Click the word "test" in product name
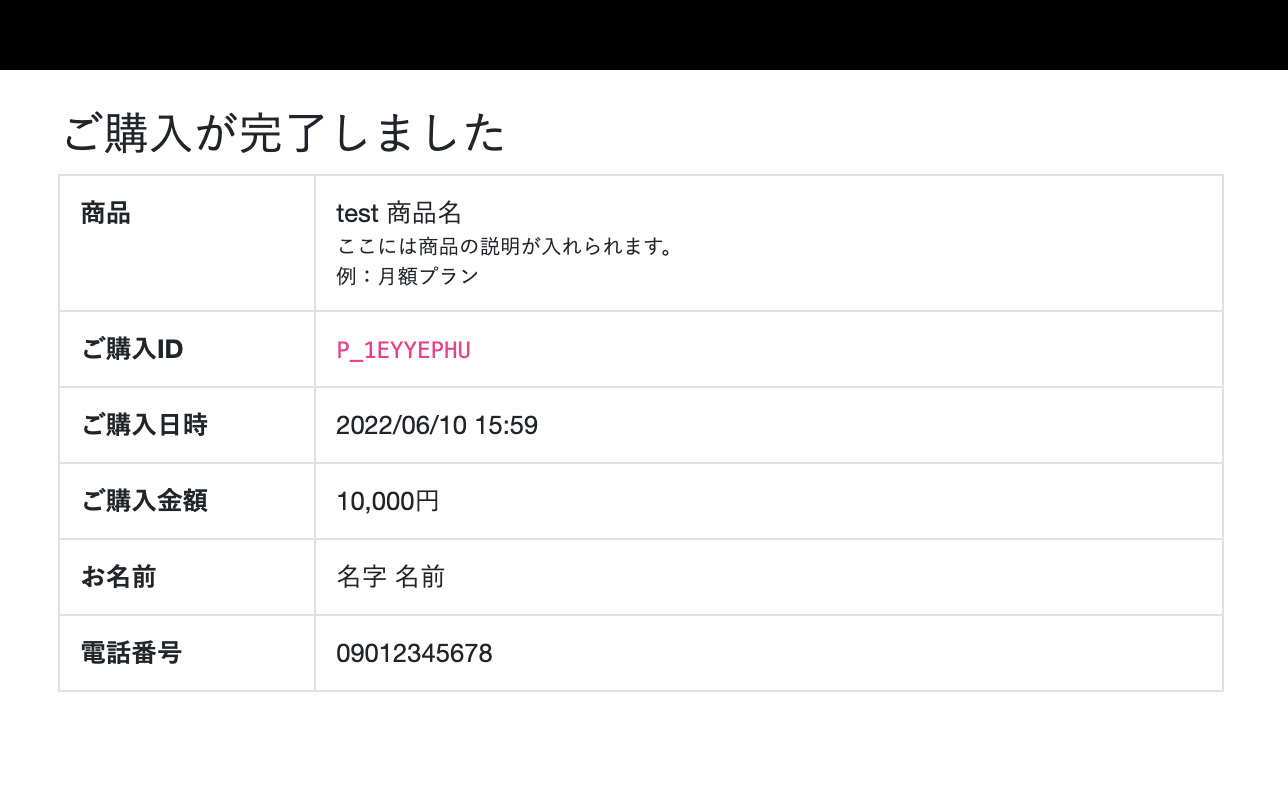 coord(357,213)
